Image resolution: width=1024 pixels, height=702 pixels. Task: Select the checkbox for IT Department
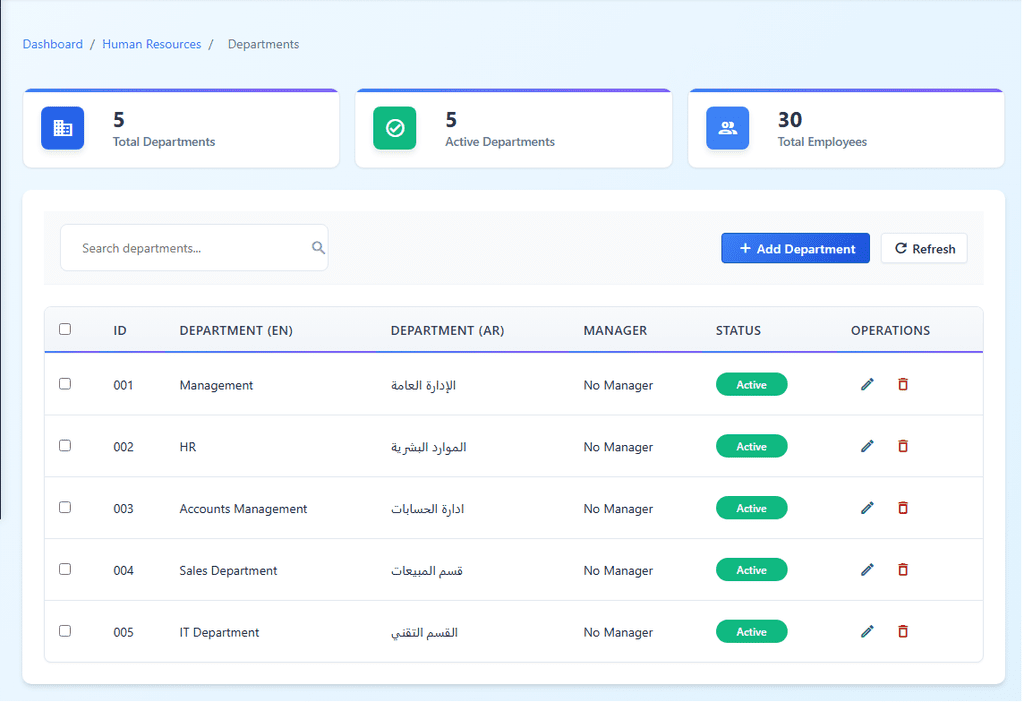pos(65,631)
